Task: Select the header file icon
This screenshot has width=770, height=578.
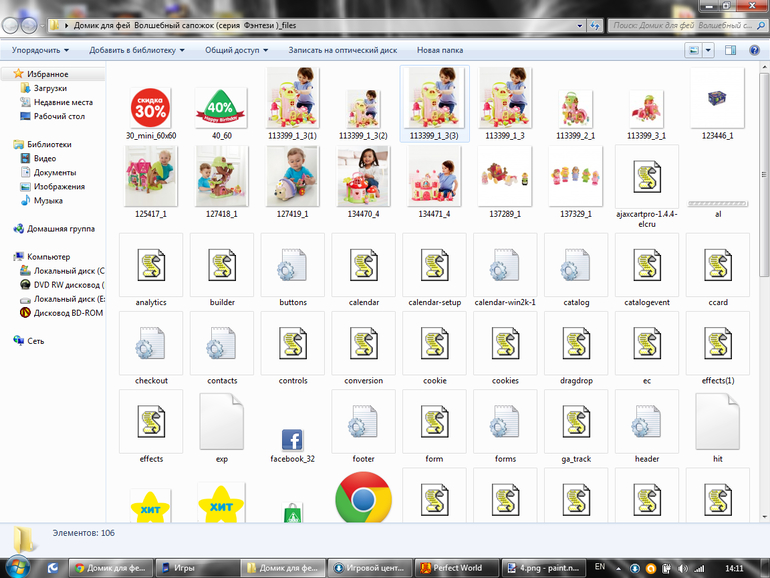Action: (647, 421)
